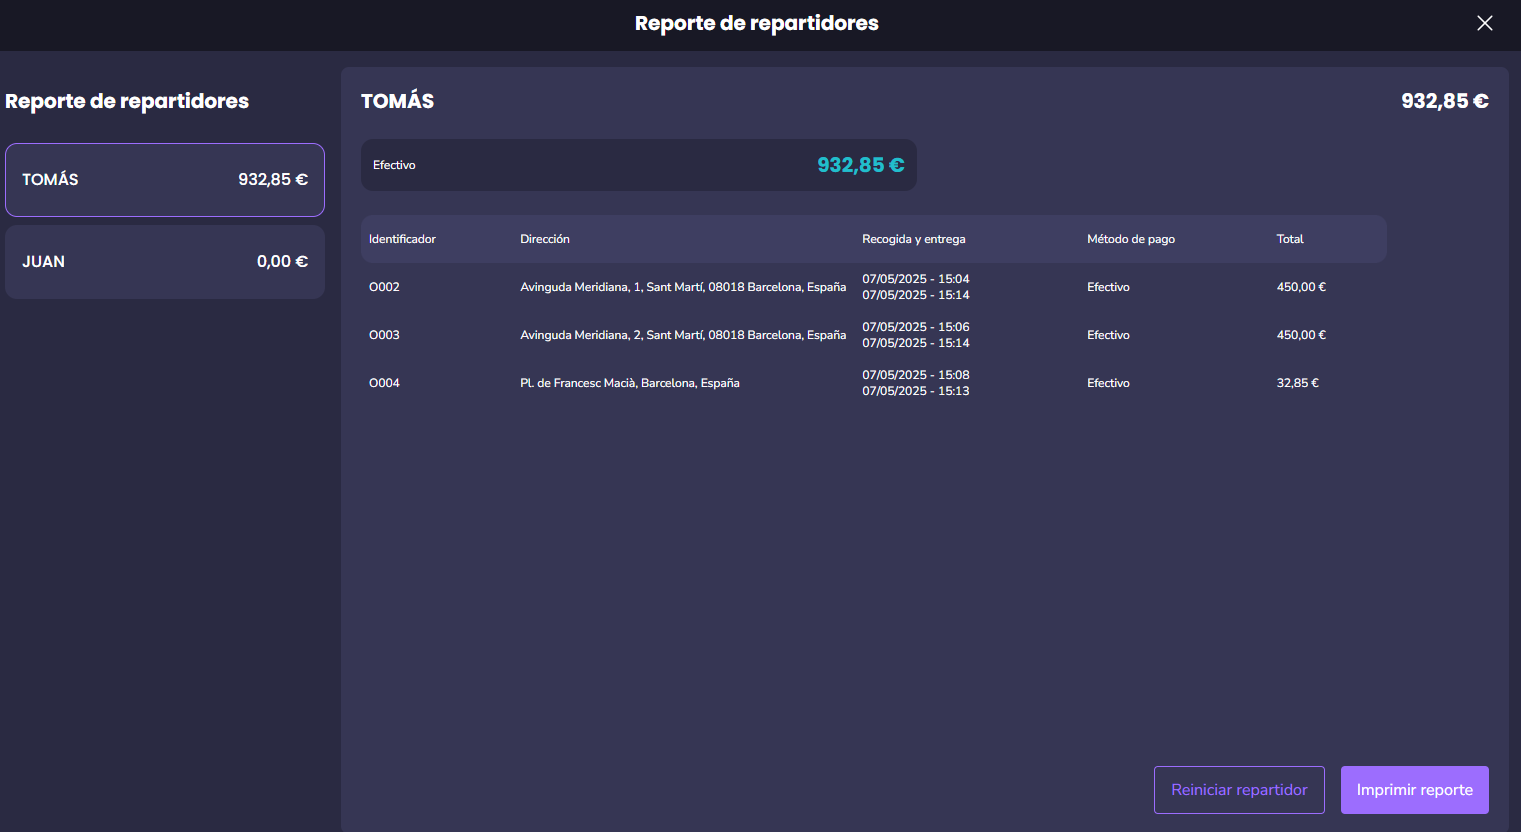
Task: Click the Método de pago column header
Action: coord(1130,239)
